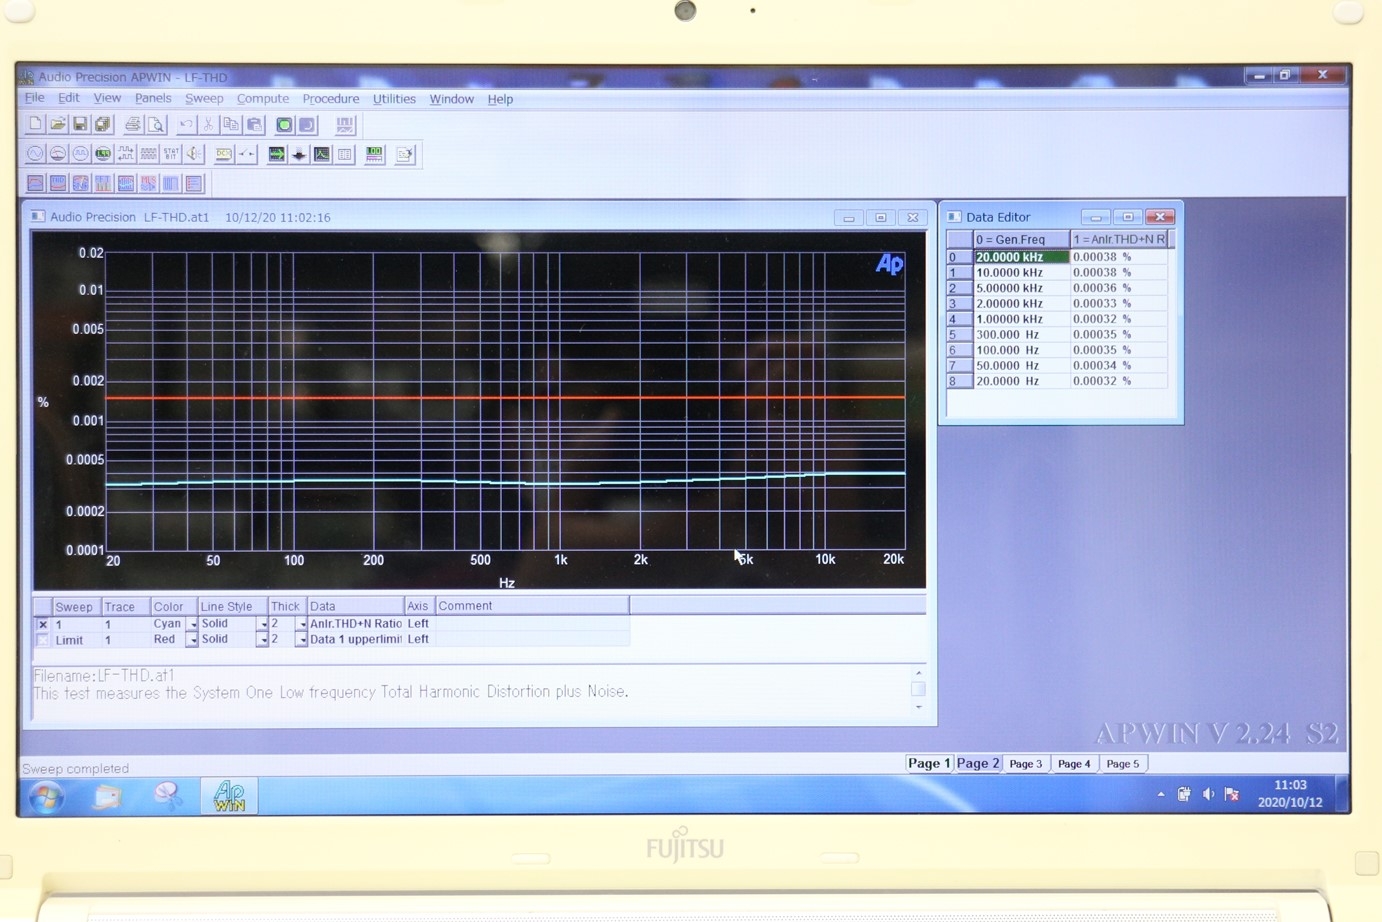This screenshot has height=922, width=1382.
Task: Open the Graph panel icon
Action: click(x=322, y=154)
